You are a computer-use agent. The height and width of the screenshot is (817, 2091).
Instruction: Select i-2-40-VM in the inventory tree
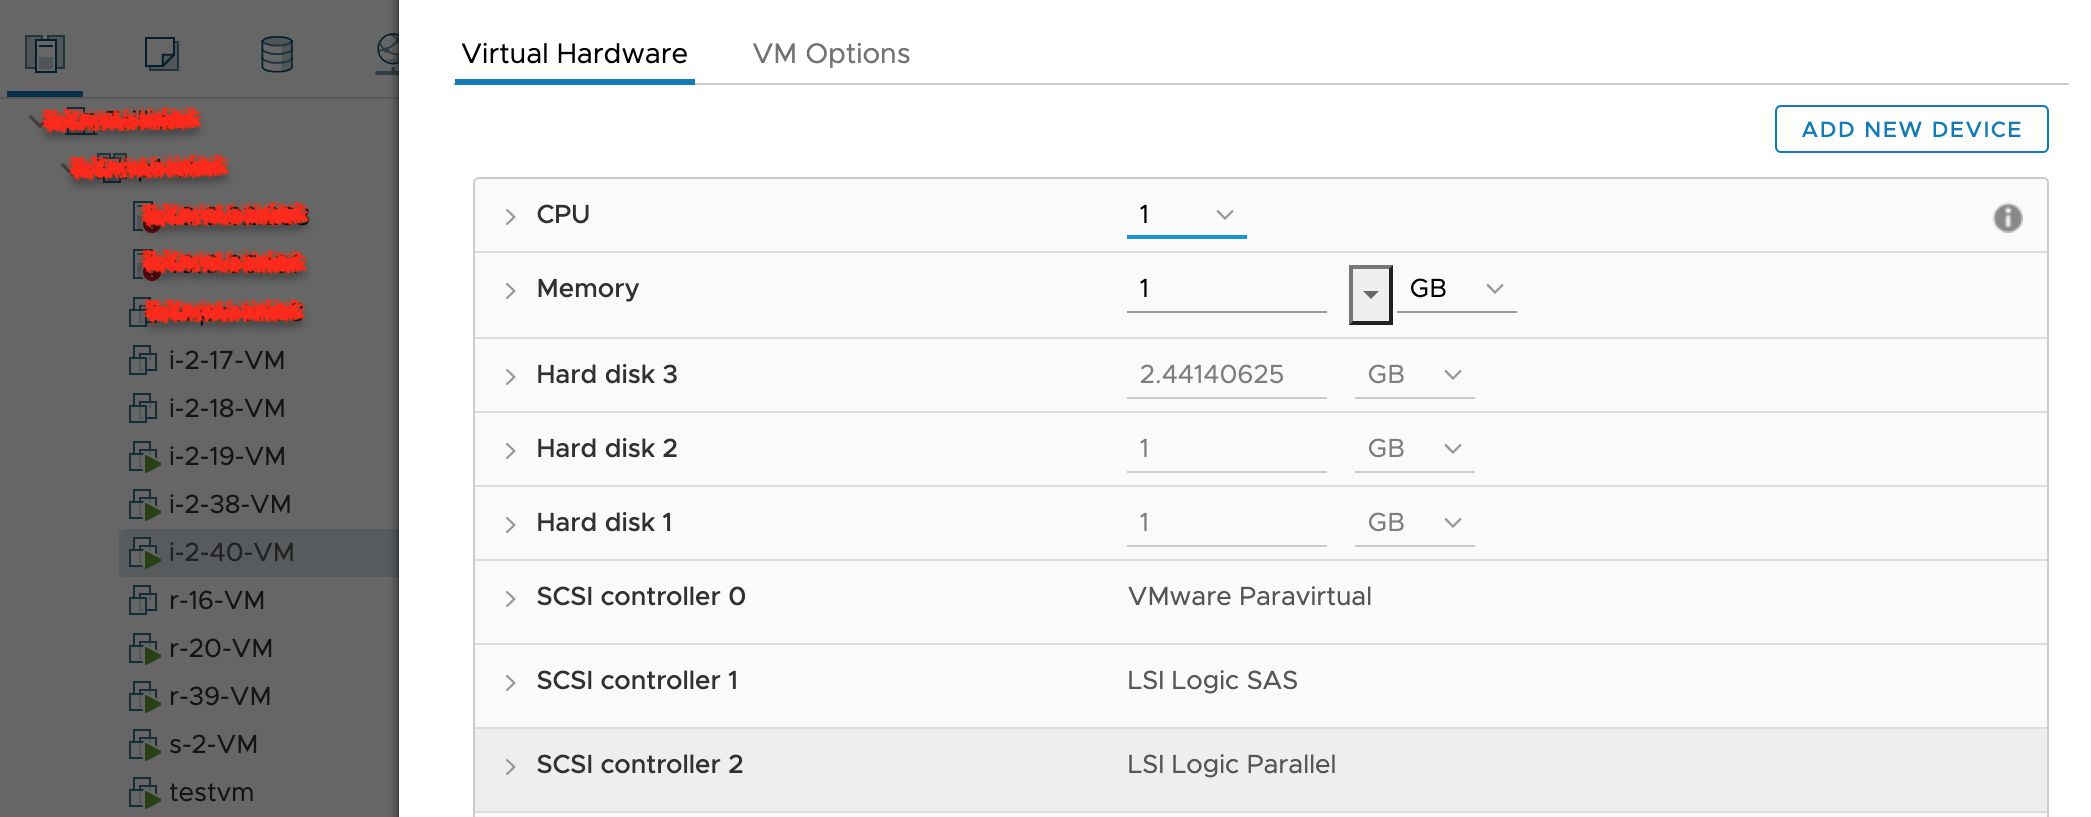tap(231, 552)
